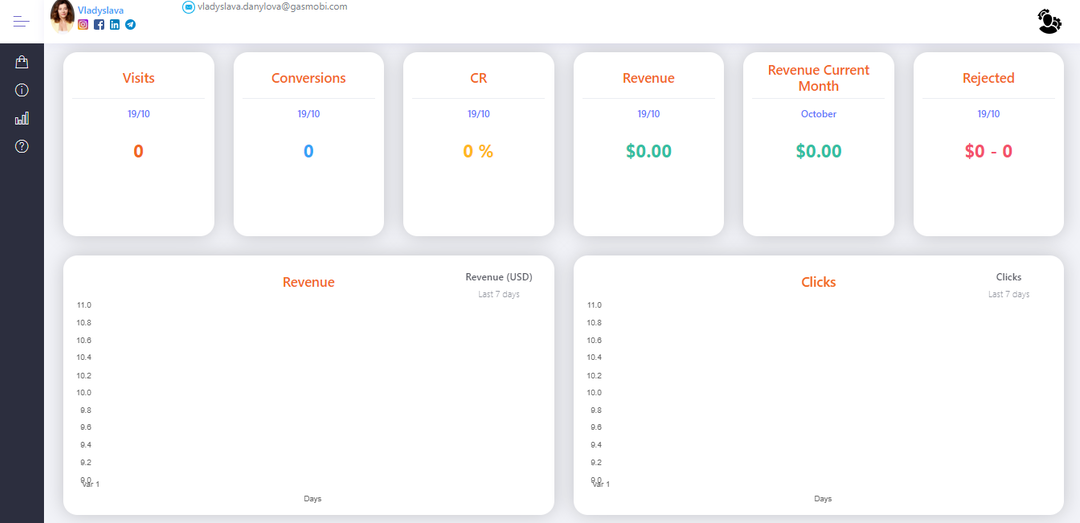This screenshot has height=523, width=1080.
Task: Click the 19/10 date in Conversions card
Action: coord(309,114)
